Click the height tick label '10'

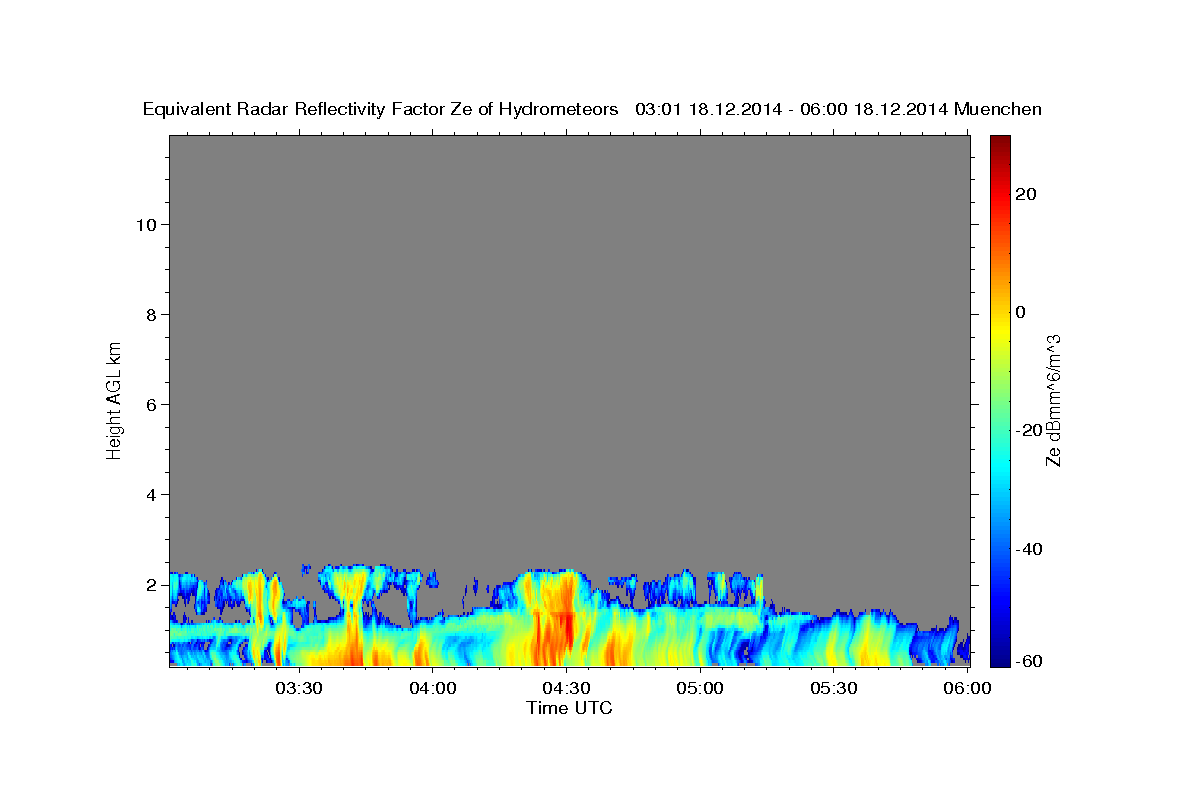click(149, 224)
